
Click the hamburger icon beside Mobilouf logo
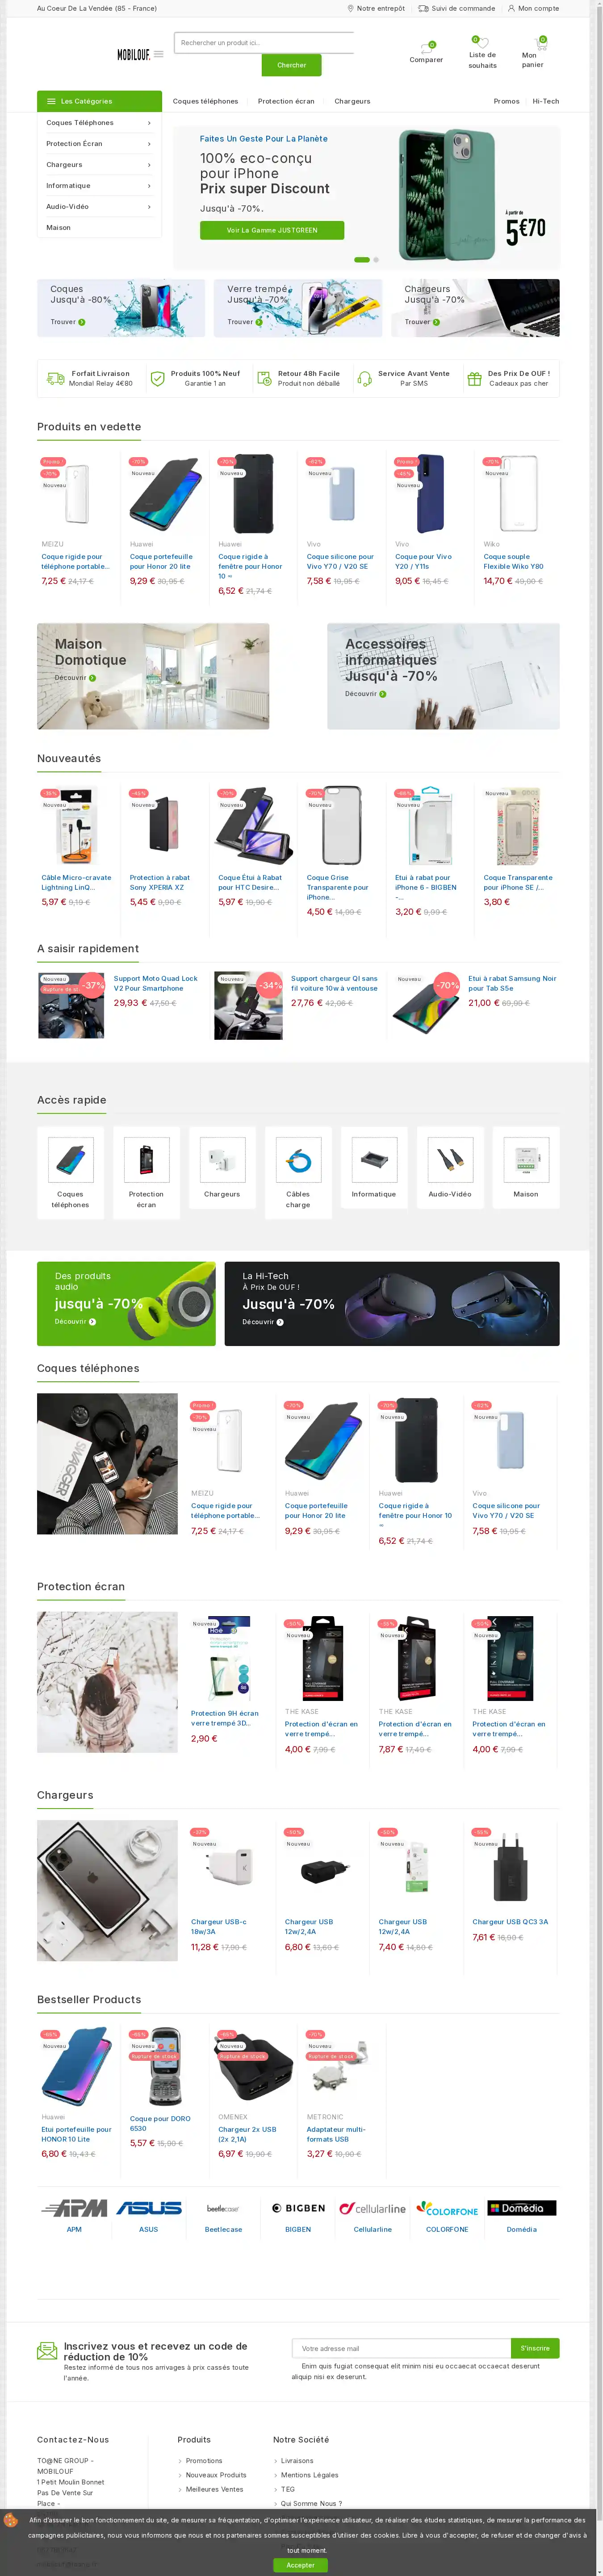158,54
